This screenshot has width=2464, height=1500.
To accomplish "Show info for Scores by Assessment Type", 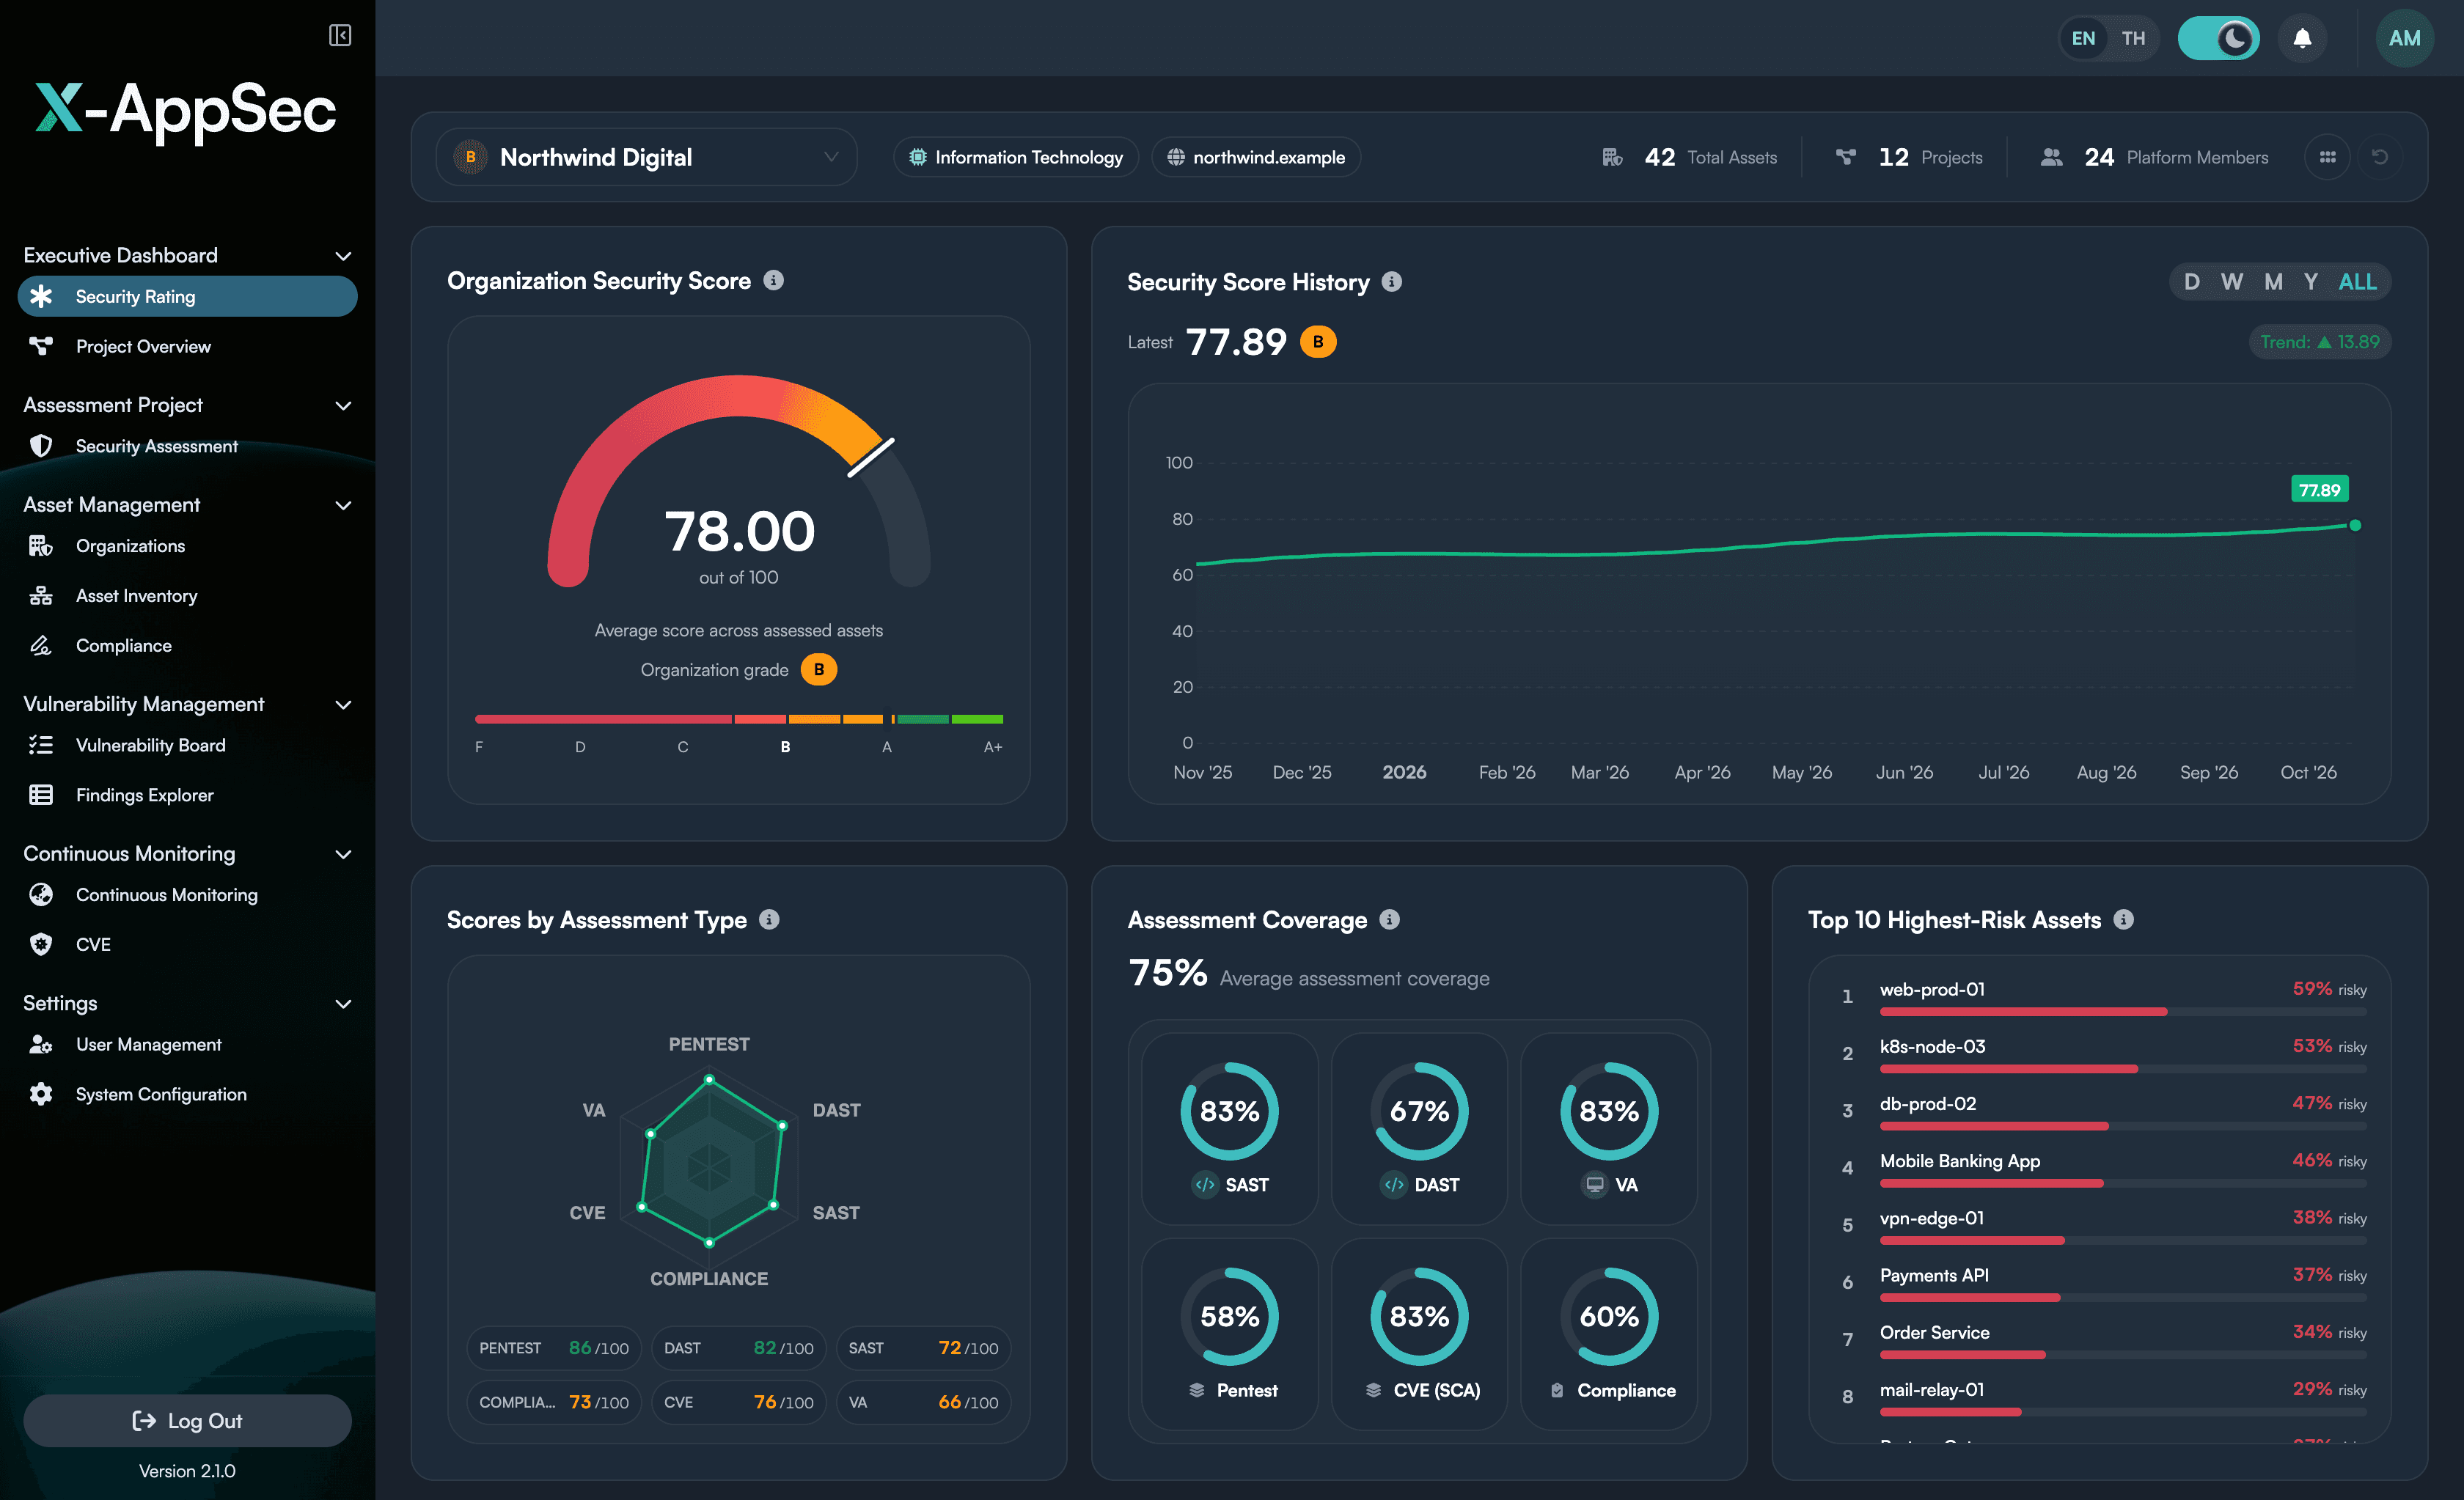I will point(769,920).
